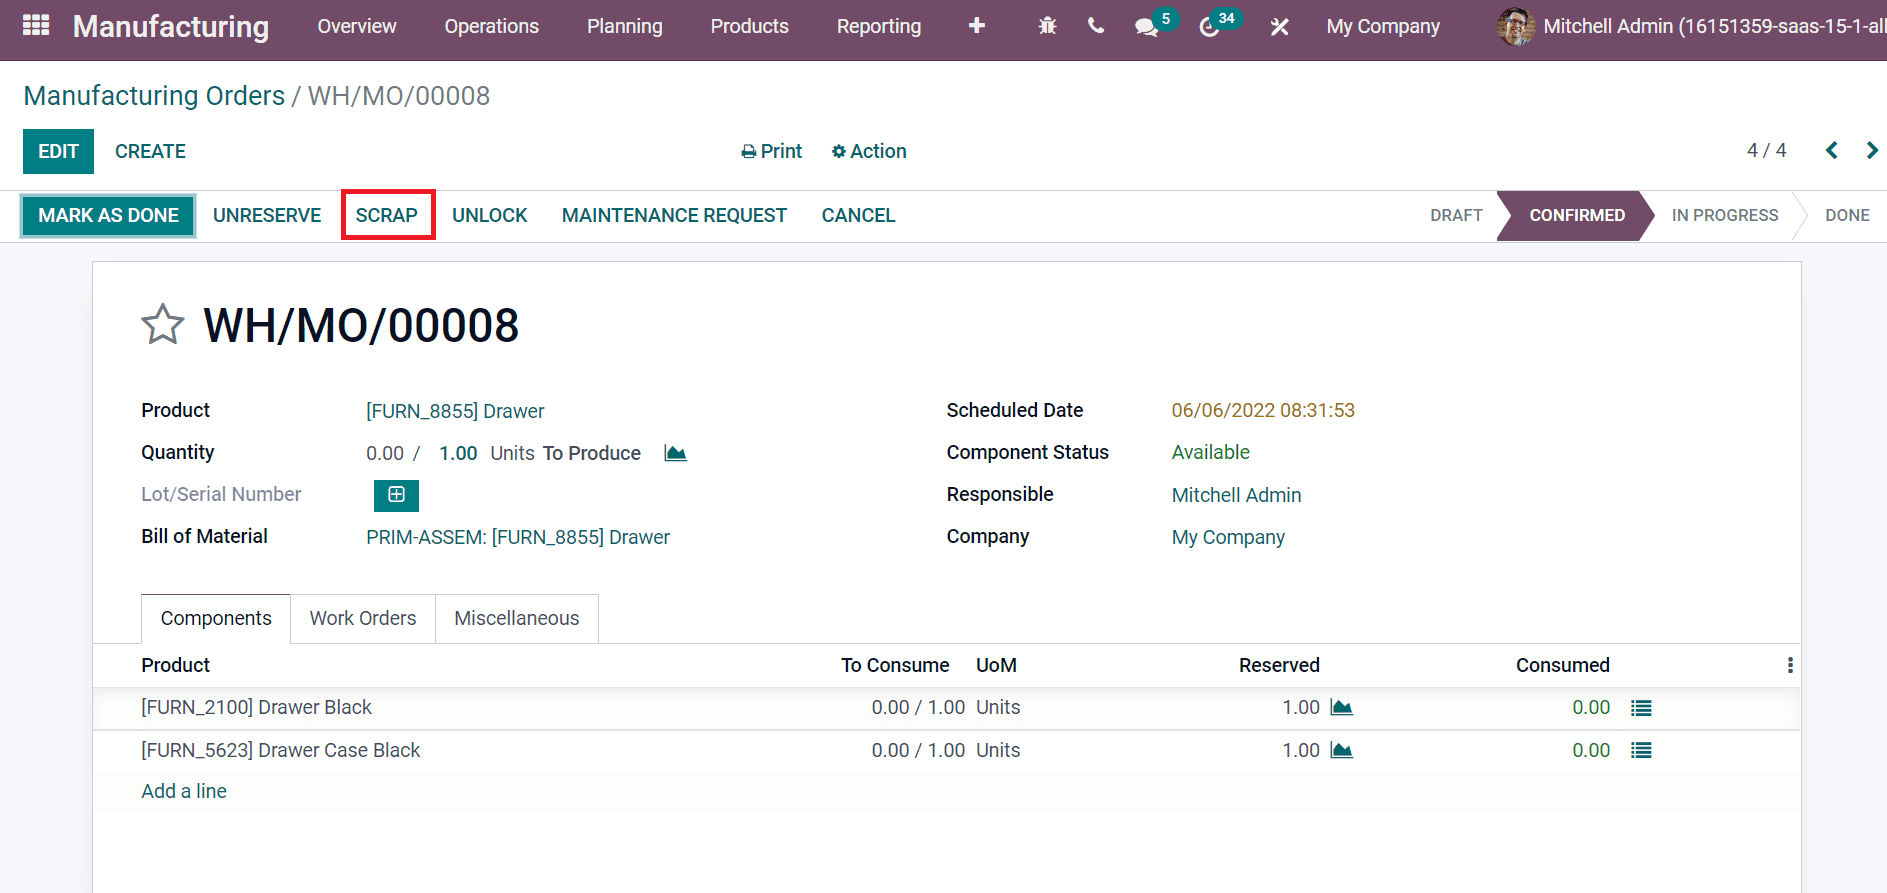The width and height of the screenshot is (1887, 893).
Task: Go back to Manufacturing Orders breadcrumb
Action: 154,96
